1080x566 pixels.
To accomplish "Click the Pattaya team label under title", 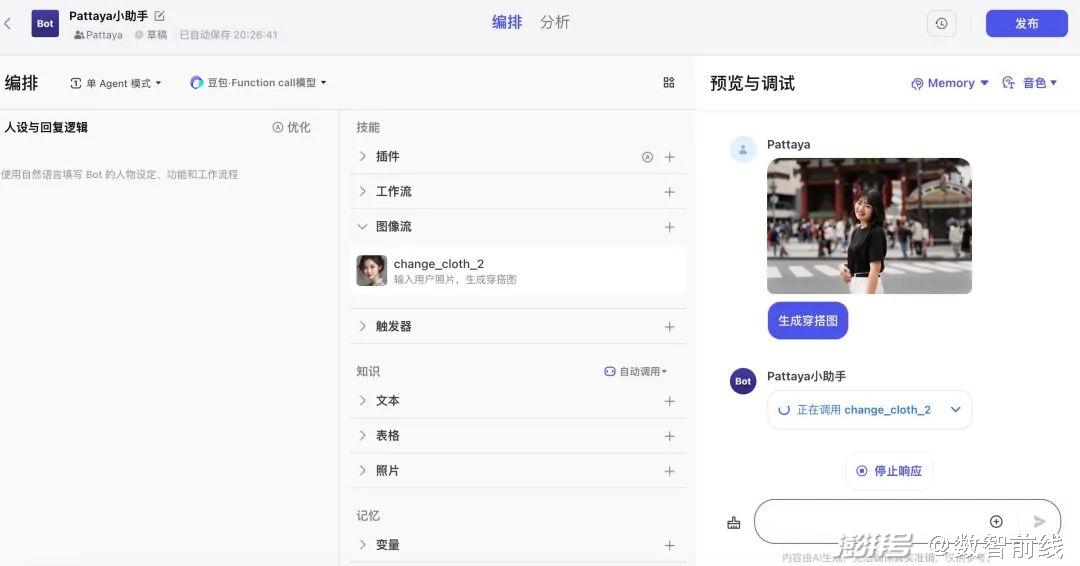I will point(98,35).
